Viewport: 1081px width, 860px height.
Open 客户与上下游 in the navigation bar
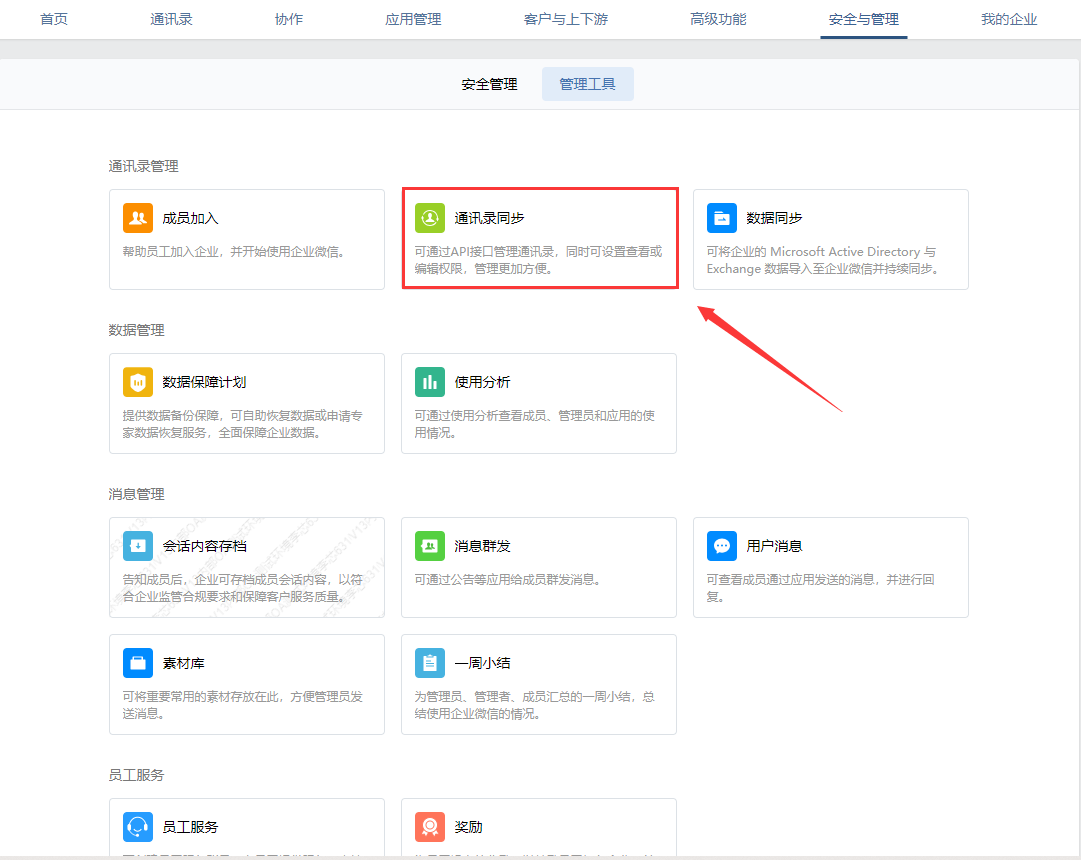tap(565, 19)
